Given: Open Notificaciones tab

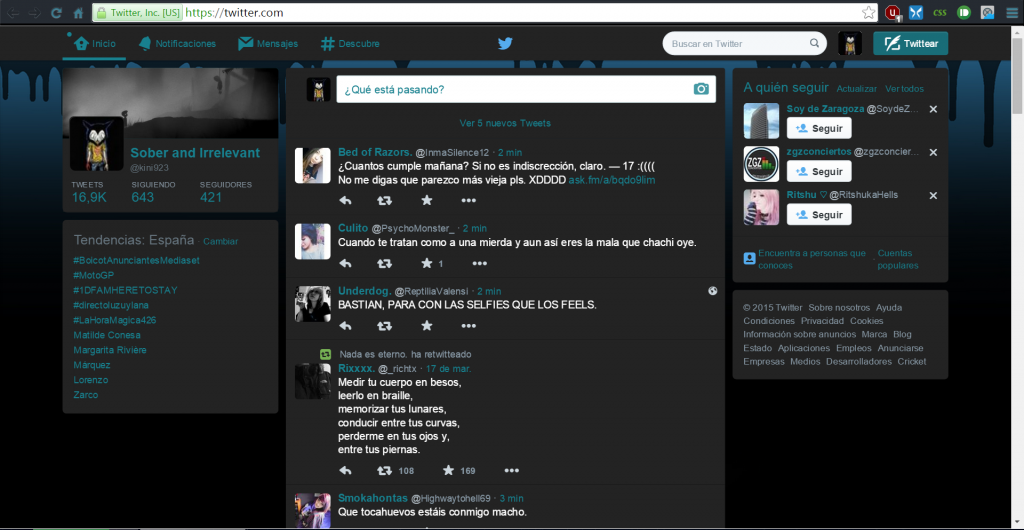Looking at the screenshot, I should tap(177, 44).
